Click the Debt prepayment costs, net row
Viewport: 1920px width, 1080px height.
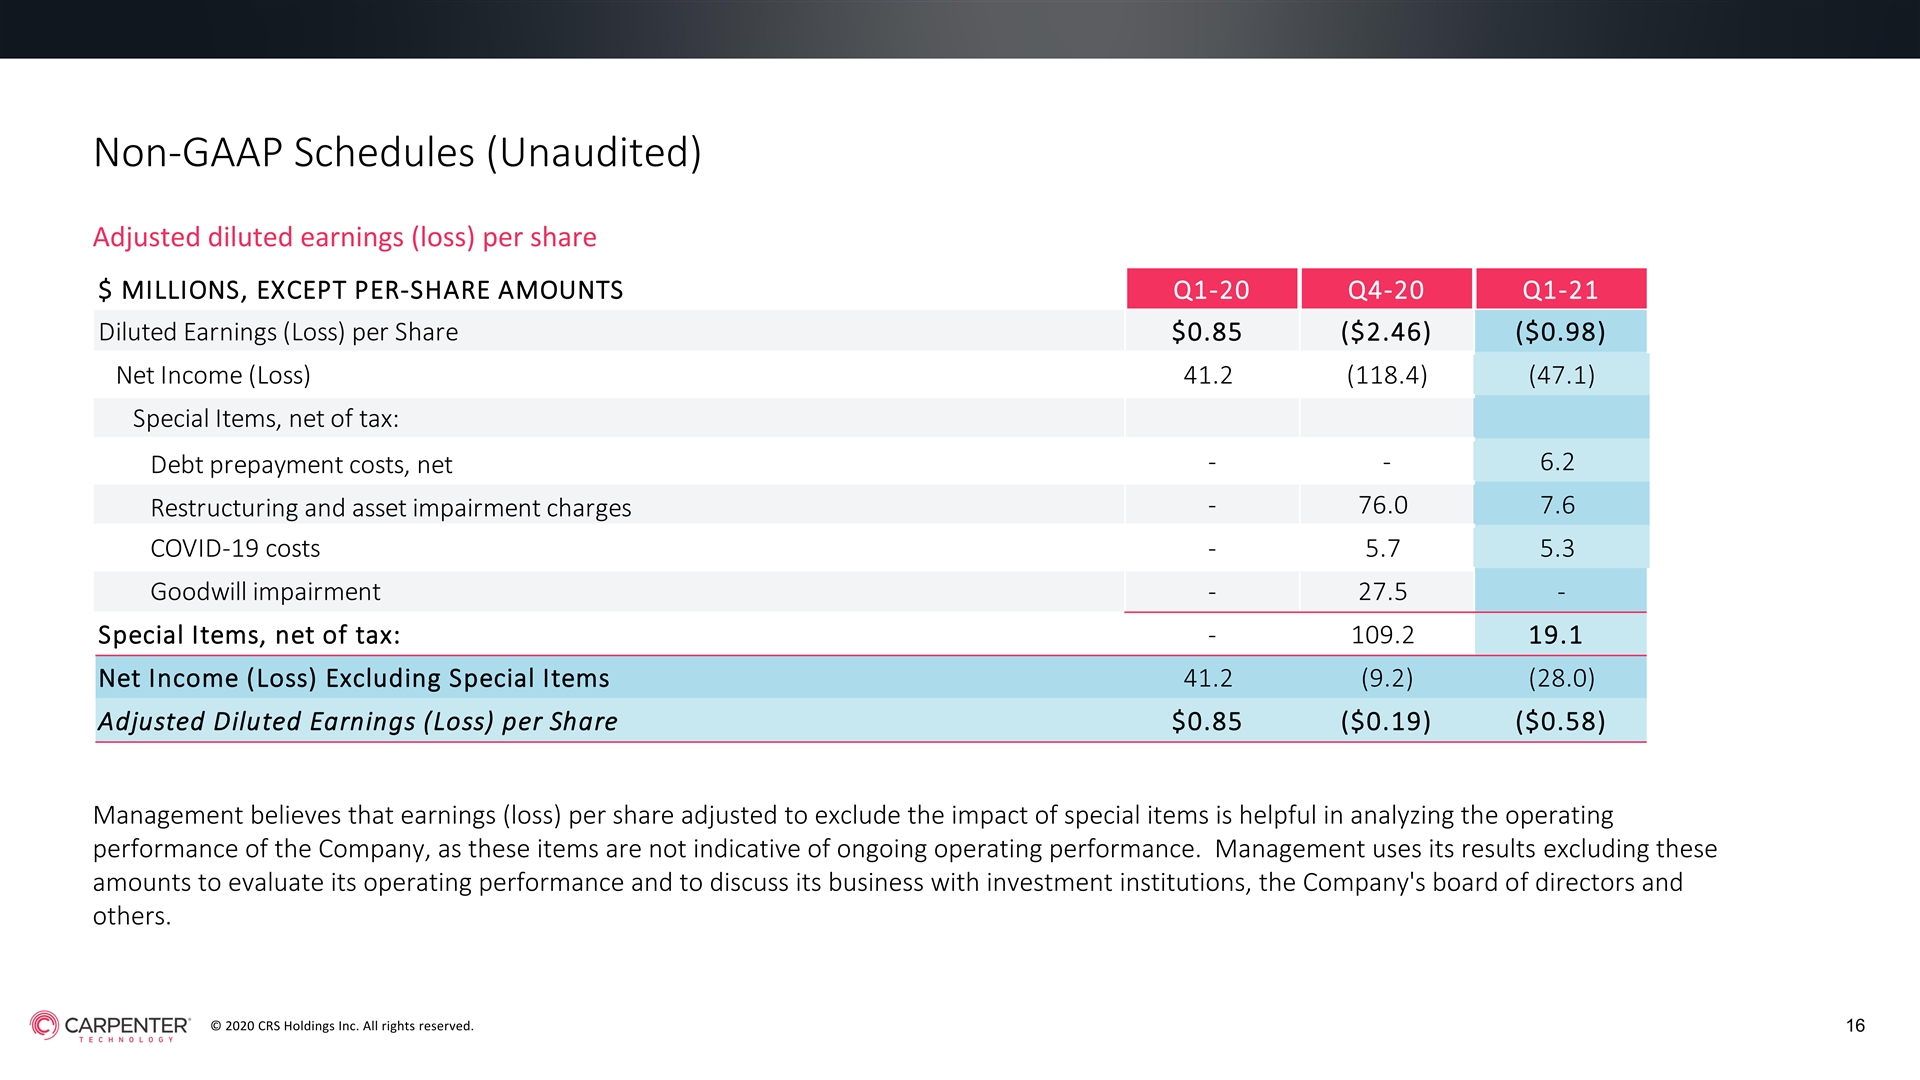coord(870,463)
